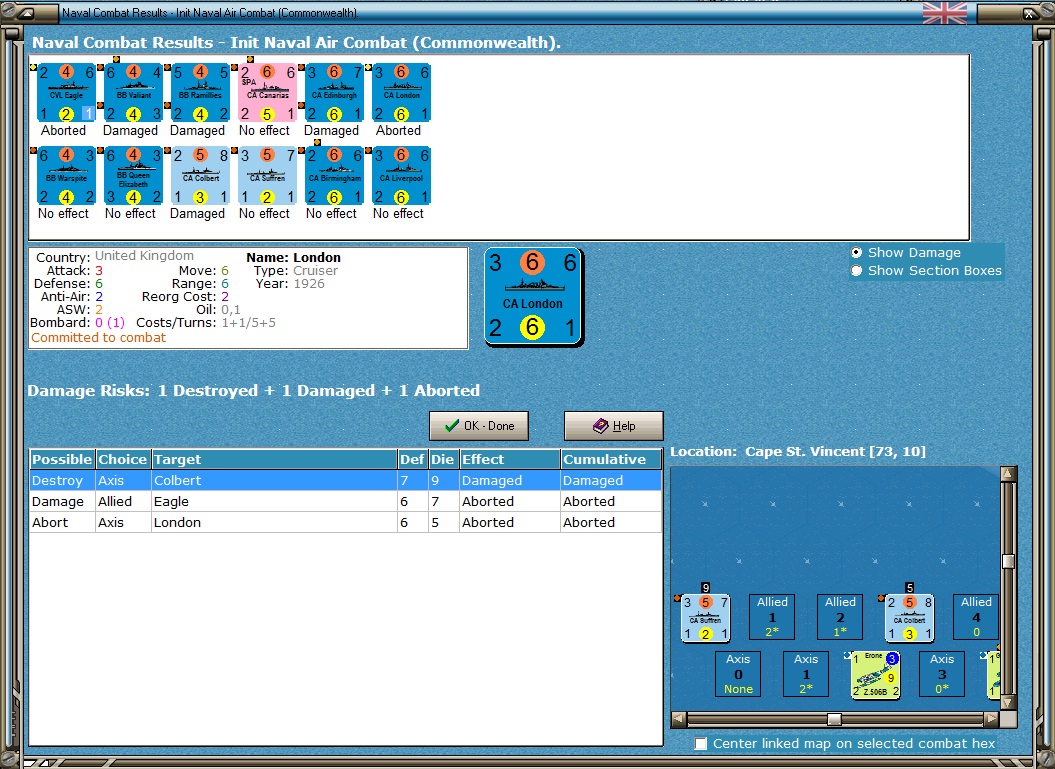Click the Cumulative column header
Image resolution: width=1055 pixels, height=769 pixels.
tap(611, 460)
